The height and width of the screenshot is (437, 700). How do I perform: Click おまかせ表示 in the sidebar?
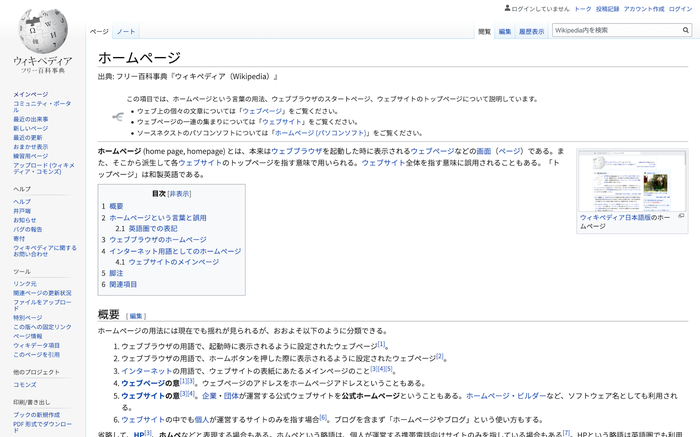tap(30, 146)
